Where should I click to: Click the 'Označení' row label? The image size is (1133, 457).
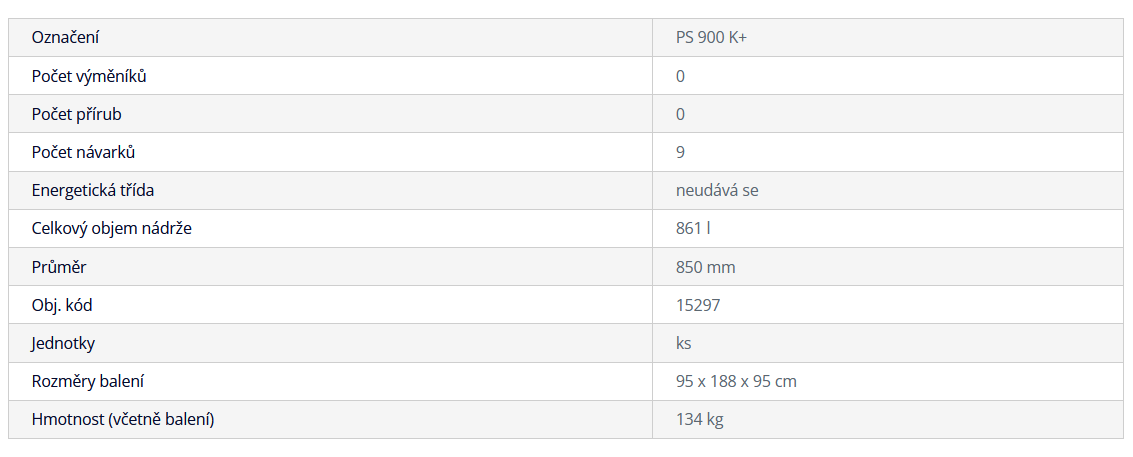pos(65,38)
